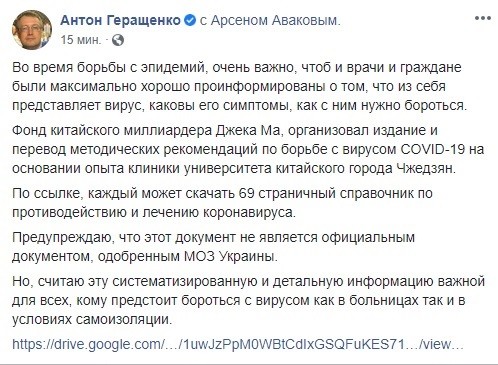Click the paragraph starting with Фонд китайского
This screenshot has width=498, height=365.
(x=248, y=149)
